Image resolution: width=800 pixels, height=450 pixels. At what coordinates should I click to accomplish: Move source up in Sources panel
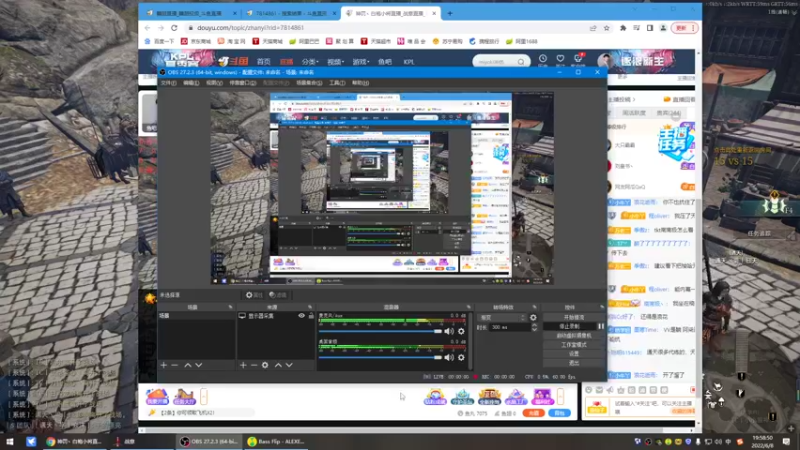click(278, 365)
